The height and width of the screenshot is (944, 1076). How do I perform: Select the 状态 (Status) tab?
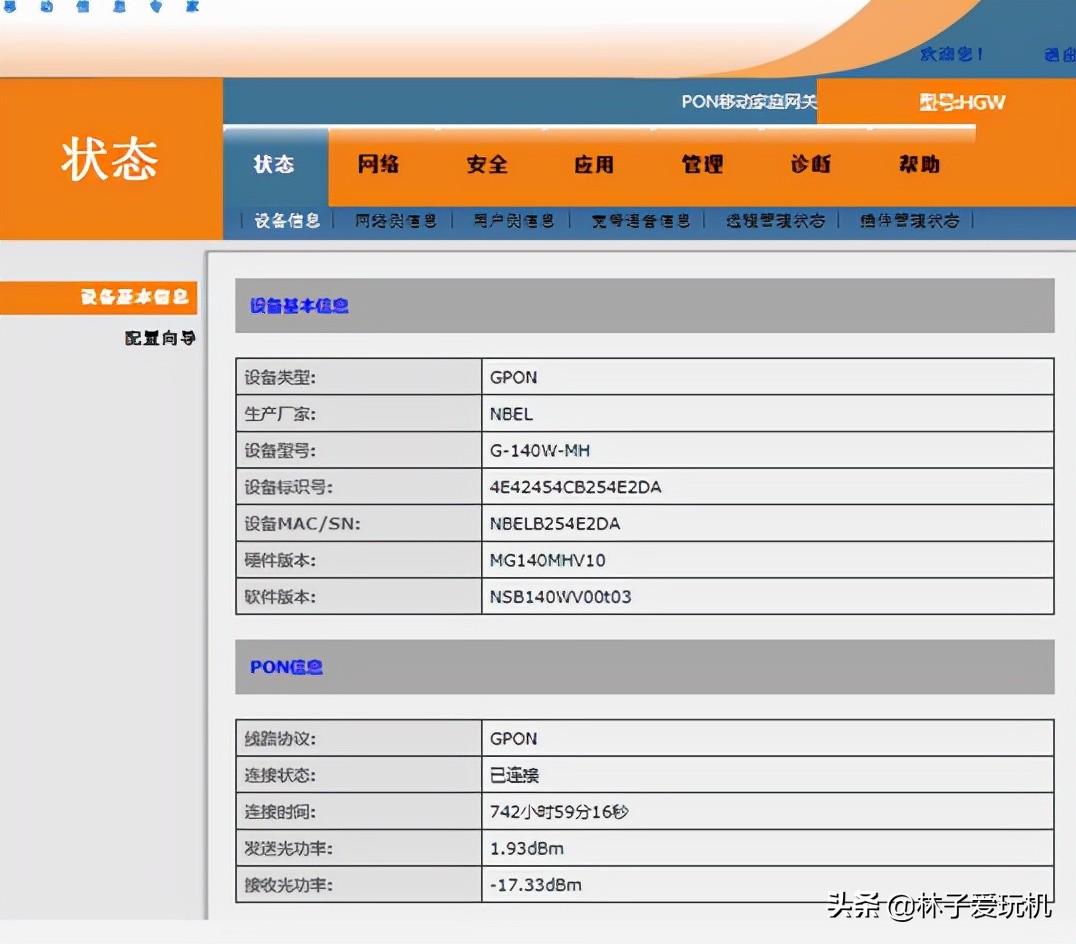(x=273, y=164)
